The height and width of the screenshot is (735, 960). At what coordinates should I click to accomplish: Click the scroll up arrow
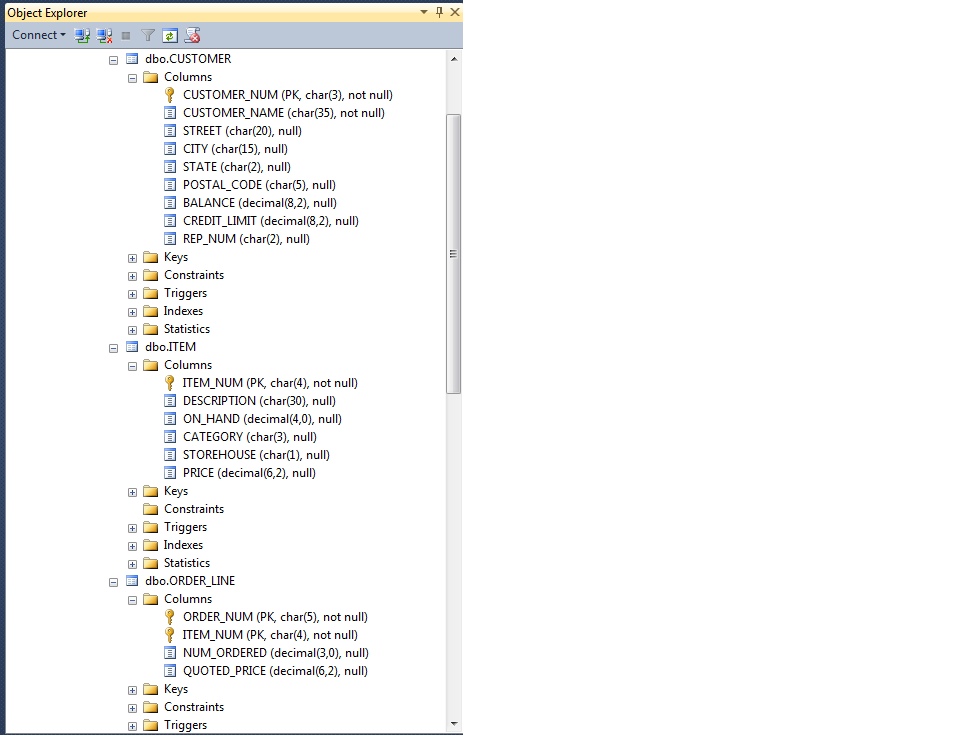(x=454, y=59)
